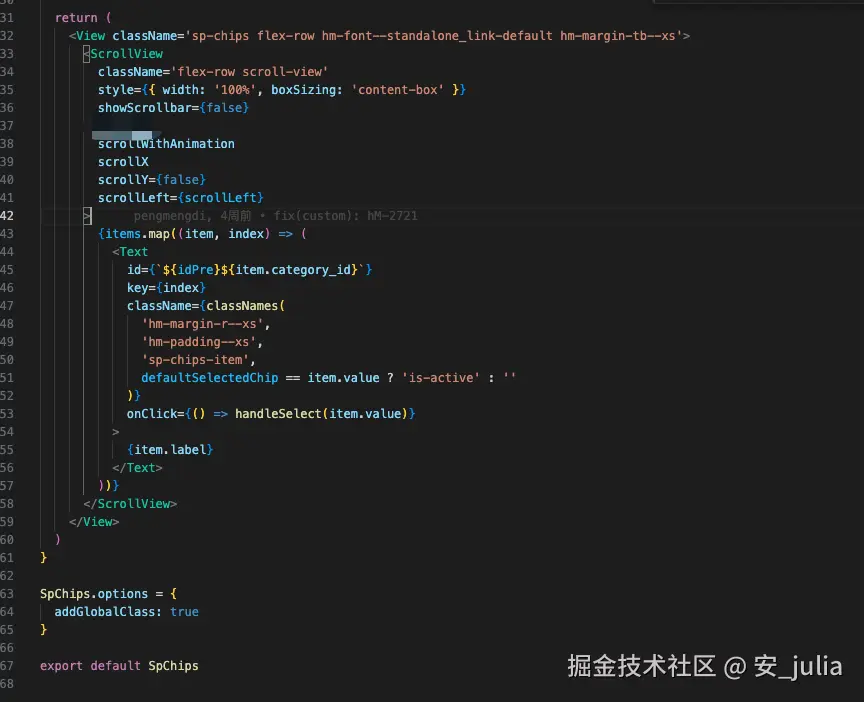Click the id idPre category_id line
Image resolution: width=864 pixels, height=702 pixels.
[250, 269]
